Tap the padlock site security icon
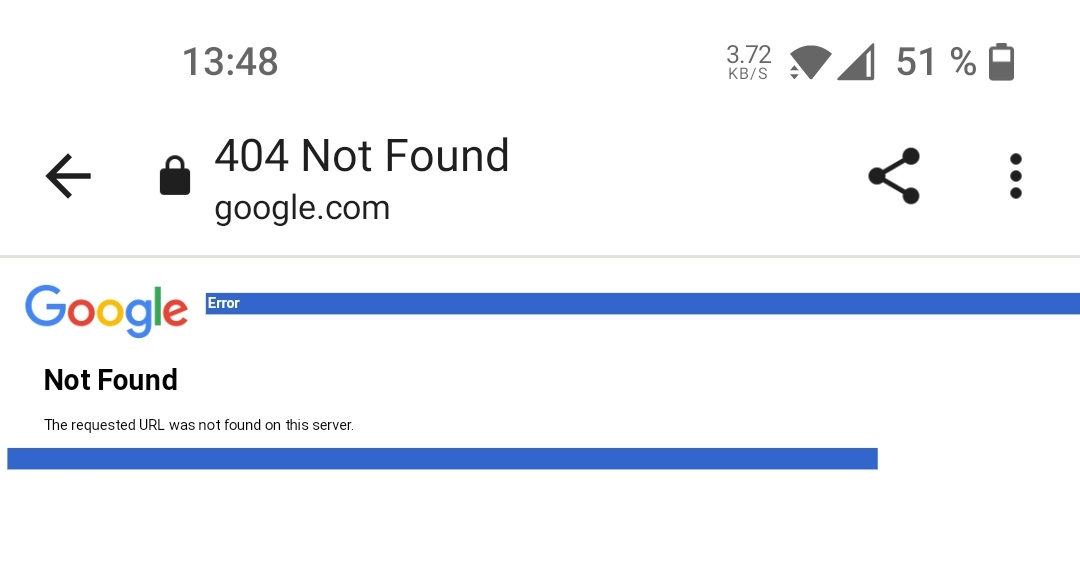The image size is (1080, 562). click(x=175, y=176)
